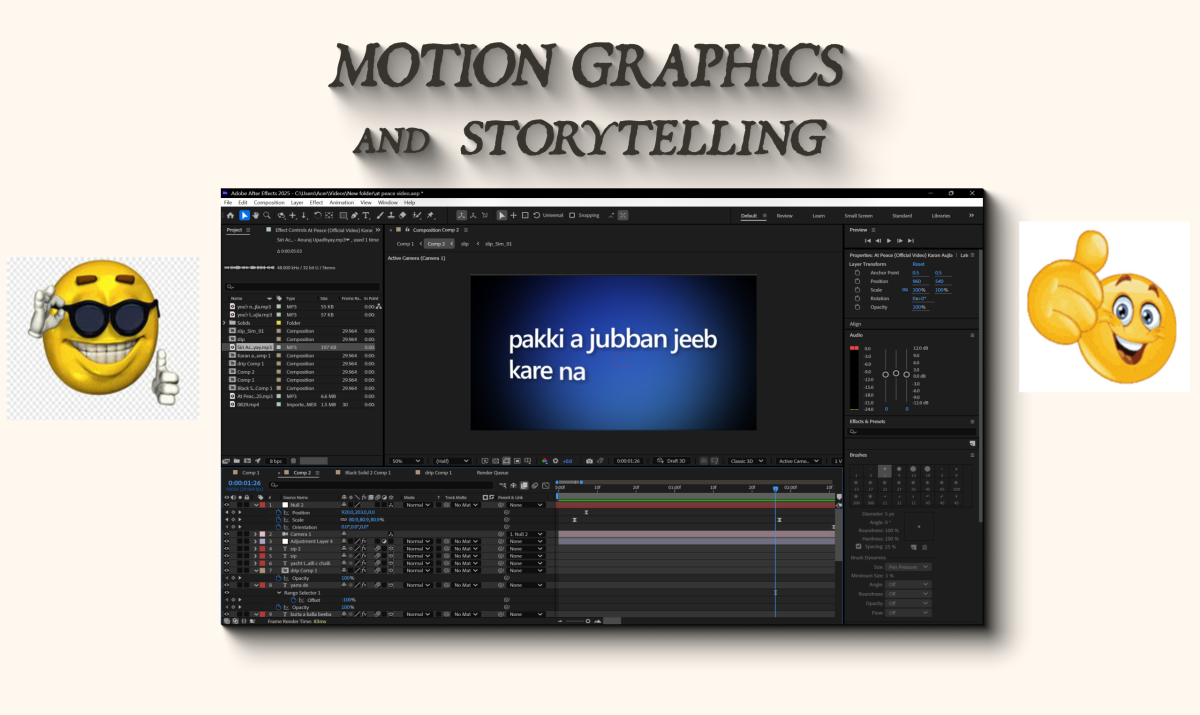The image size is (1200, 715).
Task: Pick the Pen tool
Action: (355, 215)
